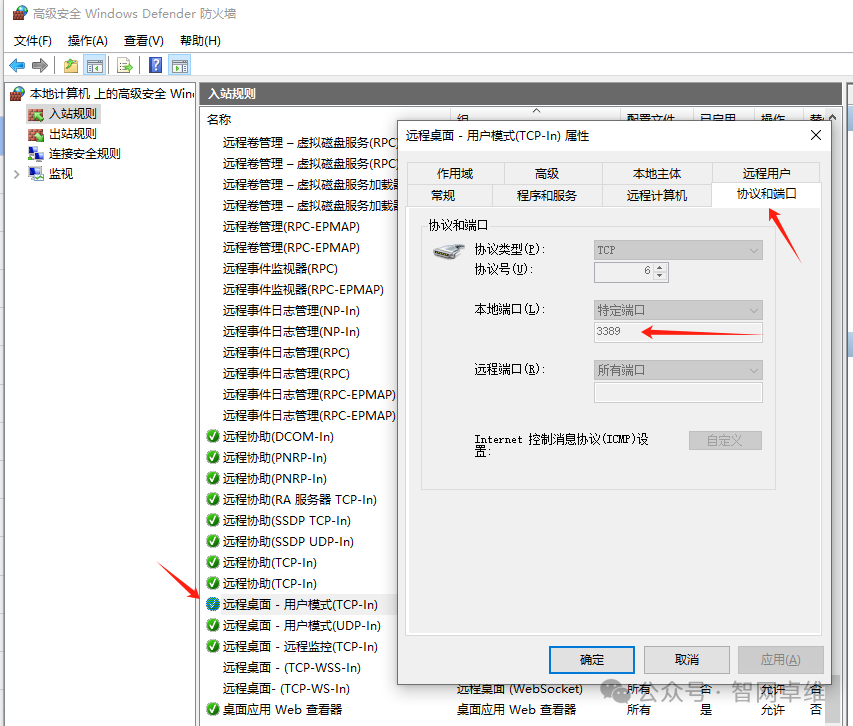Open the 查看(V) menu

pyautogui.click(x=144, y=41)
